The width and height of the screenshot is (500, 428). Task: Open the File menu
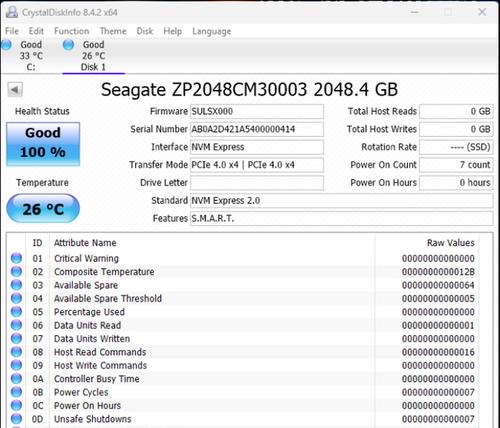pos(12,31)
